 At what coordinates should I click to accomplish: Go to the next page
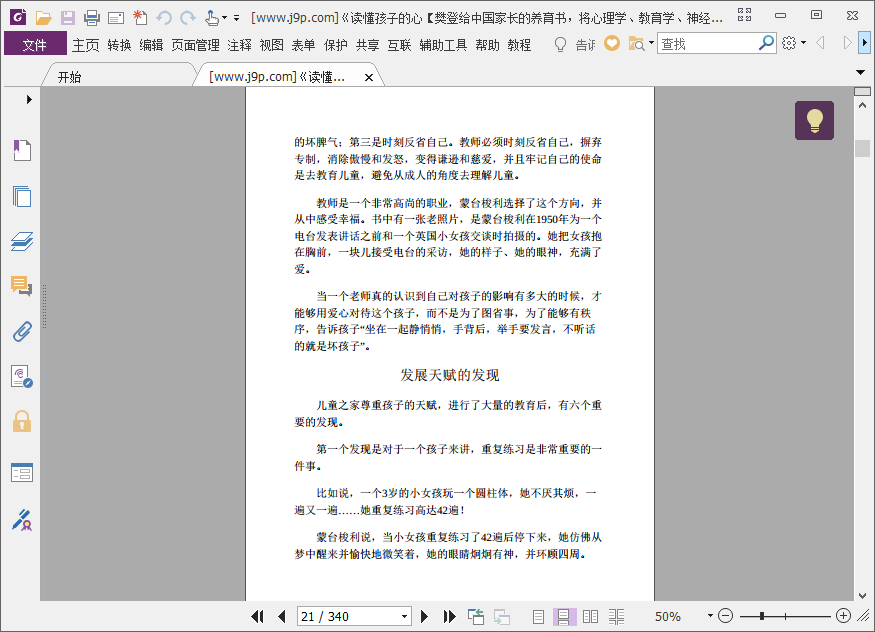point(424,616)
